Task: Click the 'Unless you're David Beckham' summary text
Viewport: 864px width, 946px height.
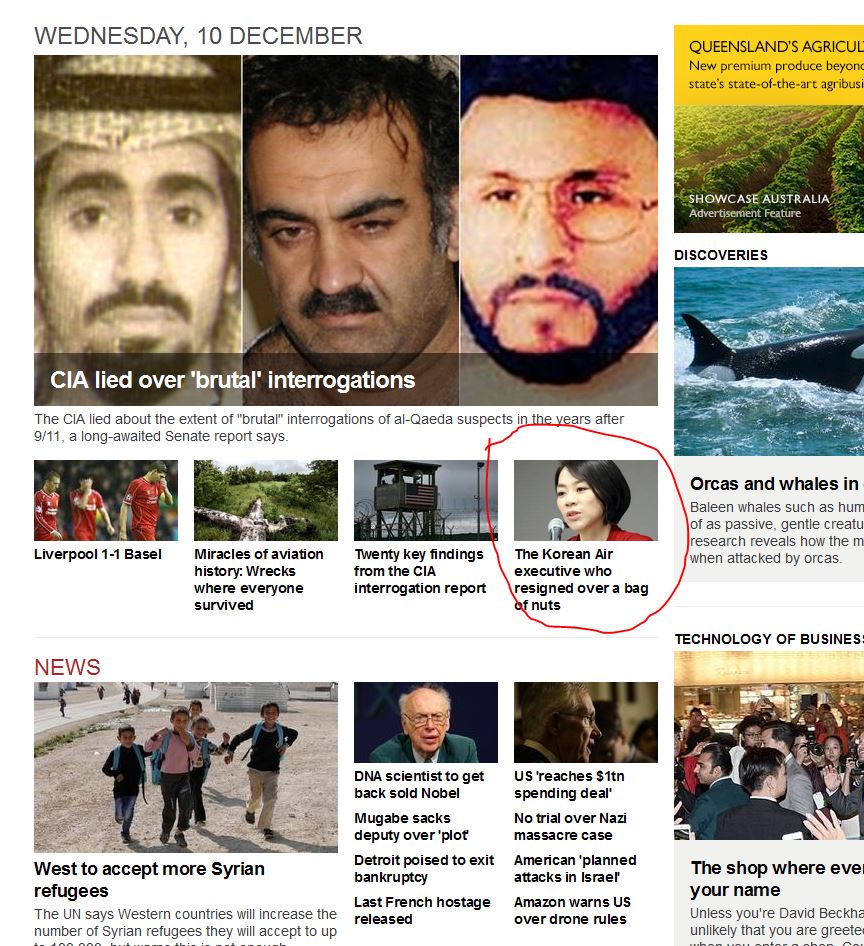Action: click(x=777, y=925)
